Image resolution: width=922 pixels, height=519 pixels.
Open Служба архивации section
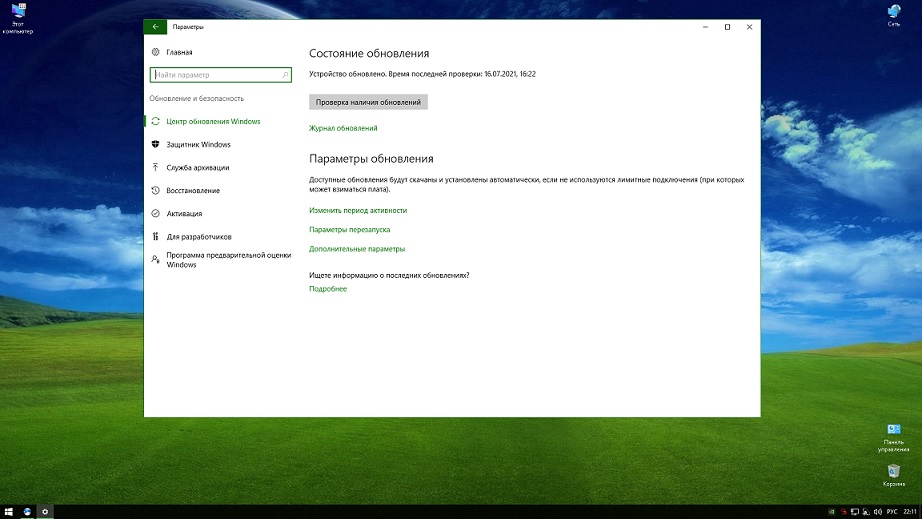pyautogui.click(x=198, y=168)
